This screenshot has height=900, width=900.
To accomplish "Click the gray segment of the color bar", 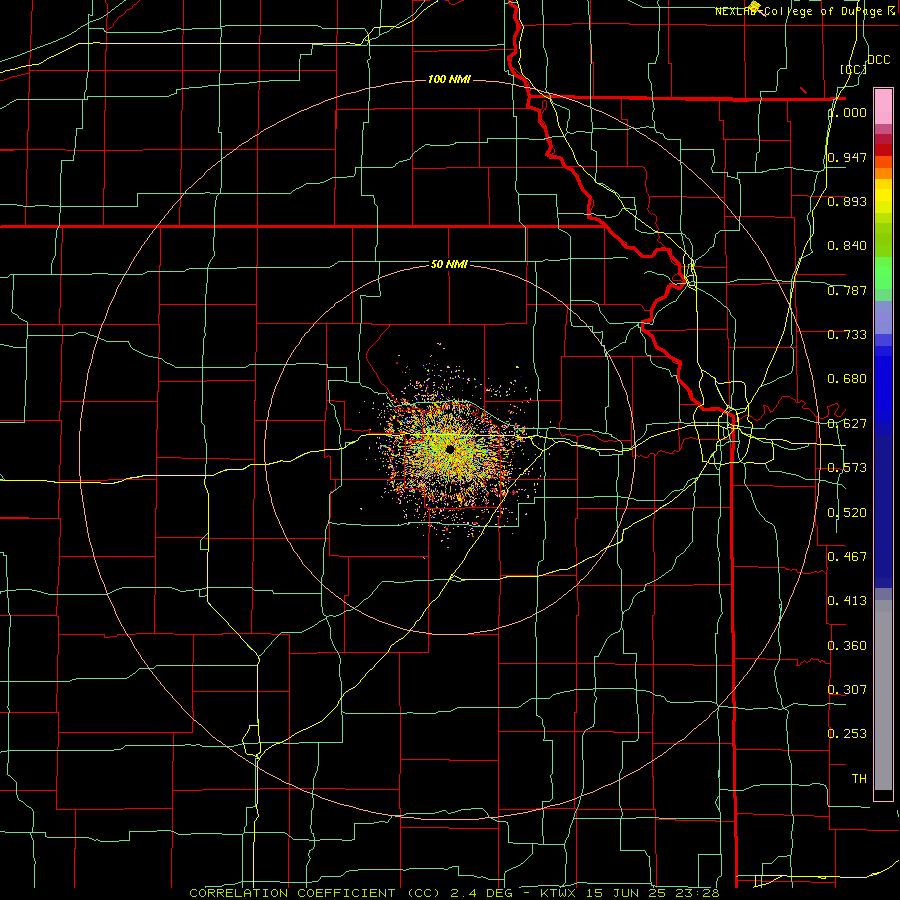I will point(883,695).
